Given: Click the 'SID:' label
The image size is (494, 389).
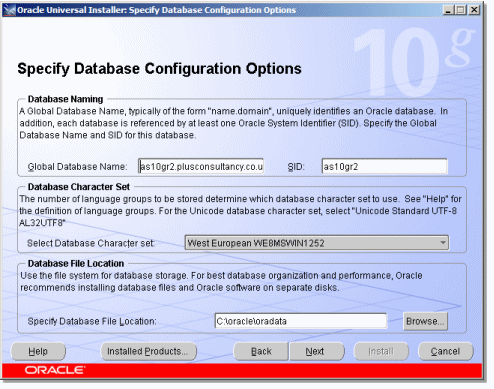Looking at the screenshot, I should pyautogui.click(x=296, y=166).
